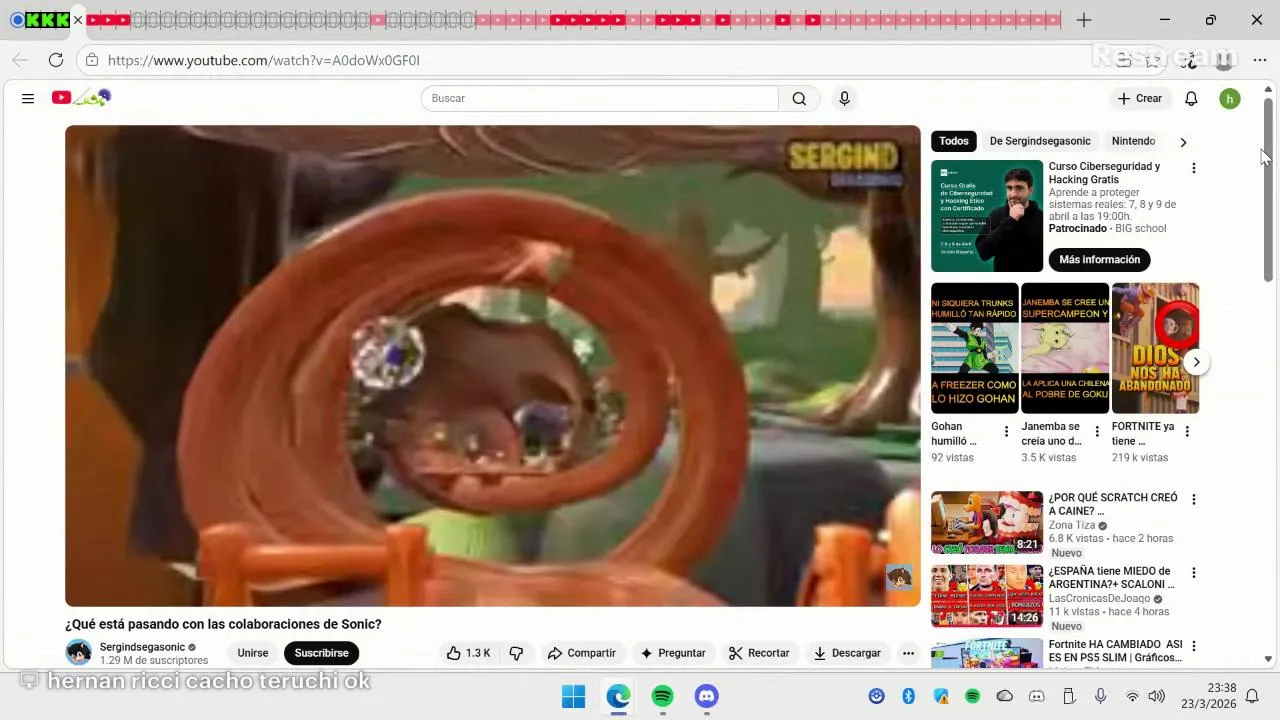Click the search magnifier button
This screenshot has height=720, width=1280.
tap(799, 98)
